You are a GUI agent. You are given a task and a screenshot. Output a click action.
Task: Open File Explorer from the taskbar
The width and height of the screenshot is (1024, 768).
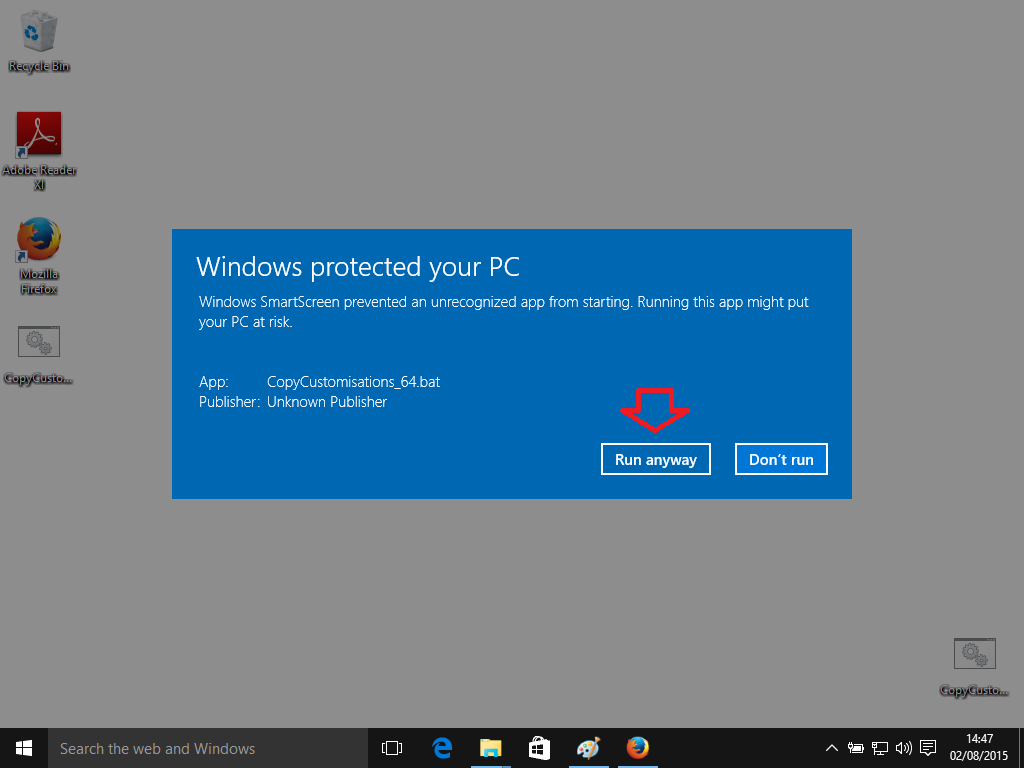tap(490, 748)
